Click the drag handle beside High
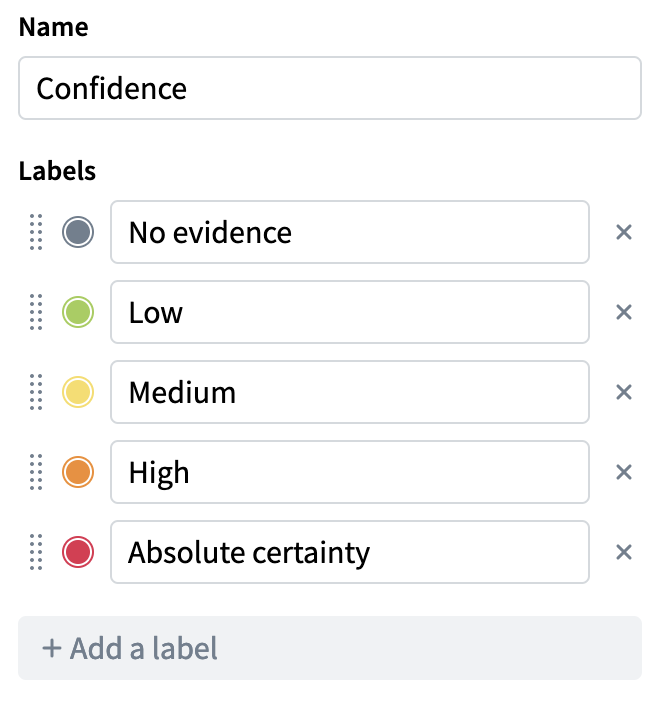664x704 pixels. pyautogui.click(x=36, y=472)
